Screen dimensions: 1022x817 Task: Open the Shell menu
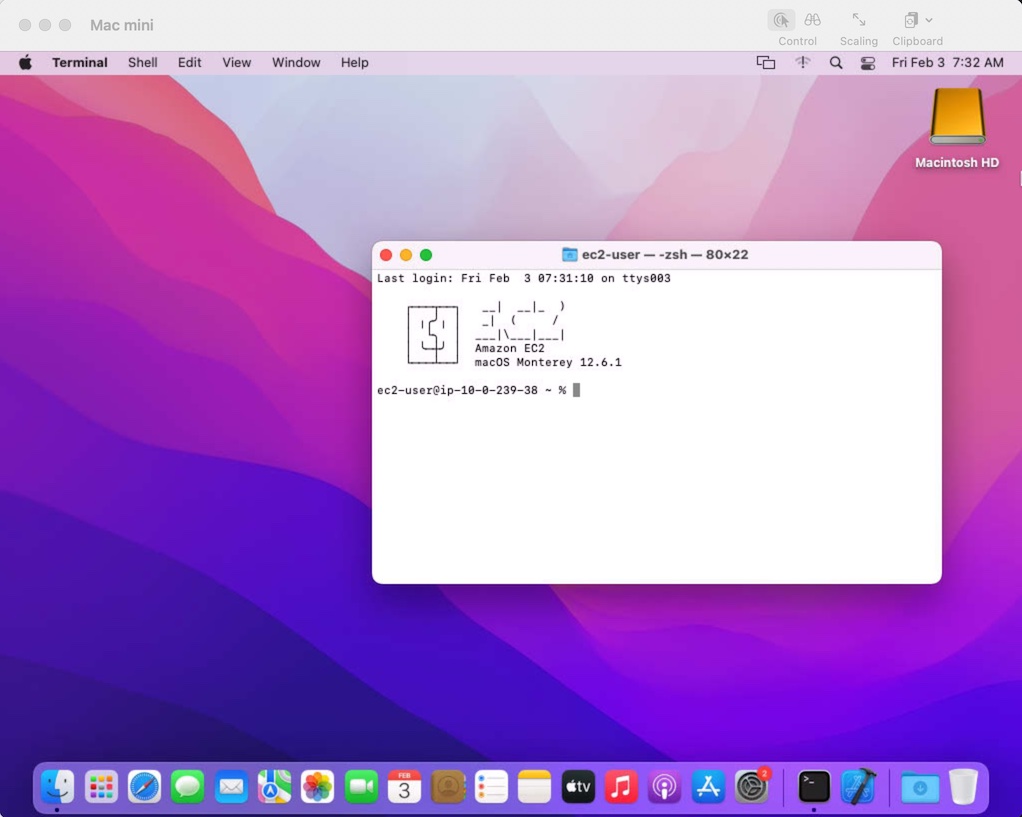point(143,63)
